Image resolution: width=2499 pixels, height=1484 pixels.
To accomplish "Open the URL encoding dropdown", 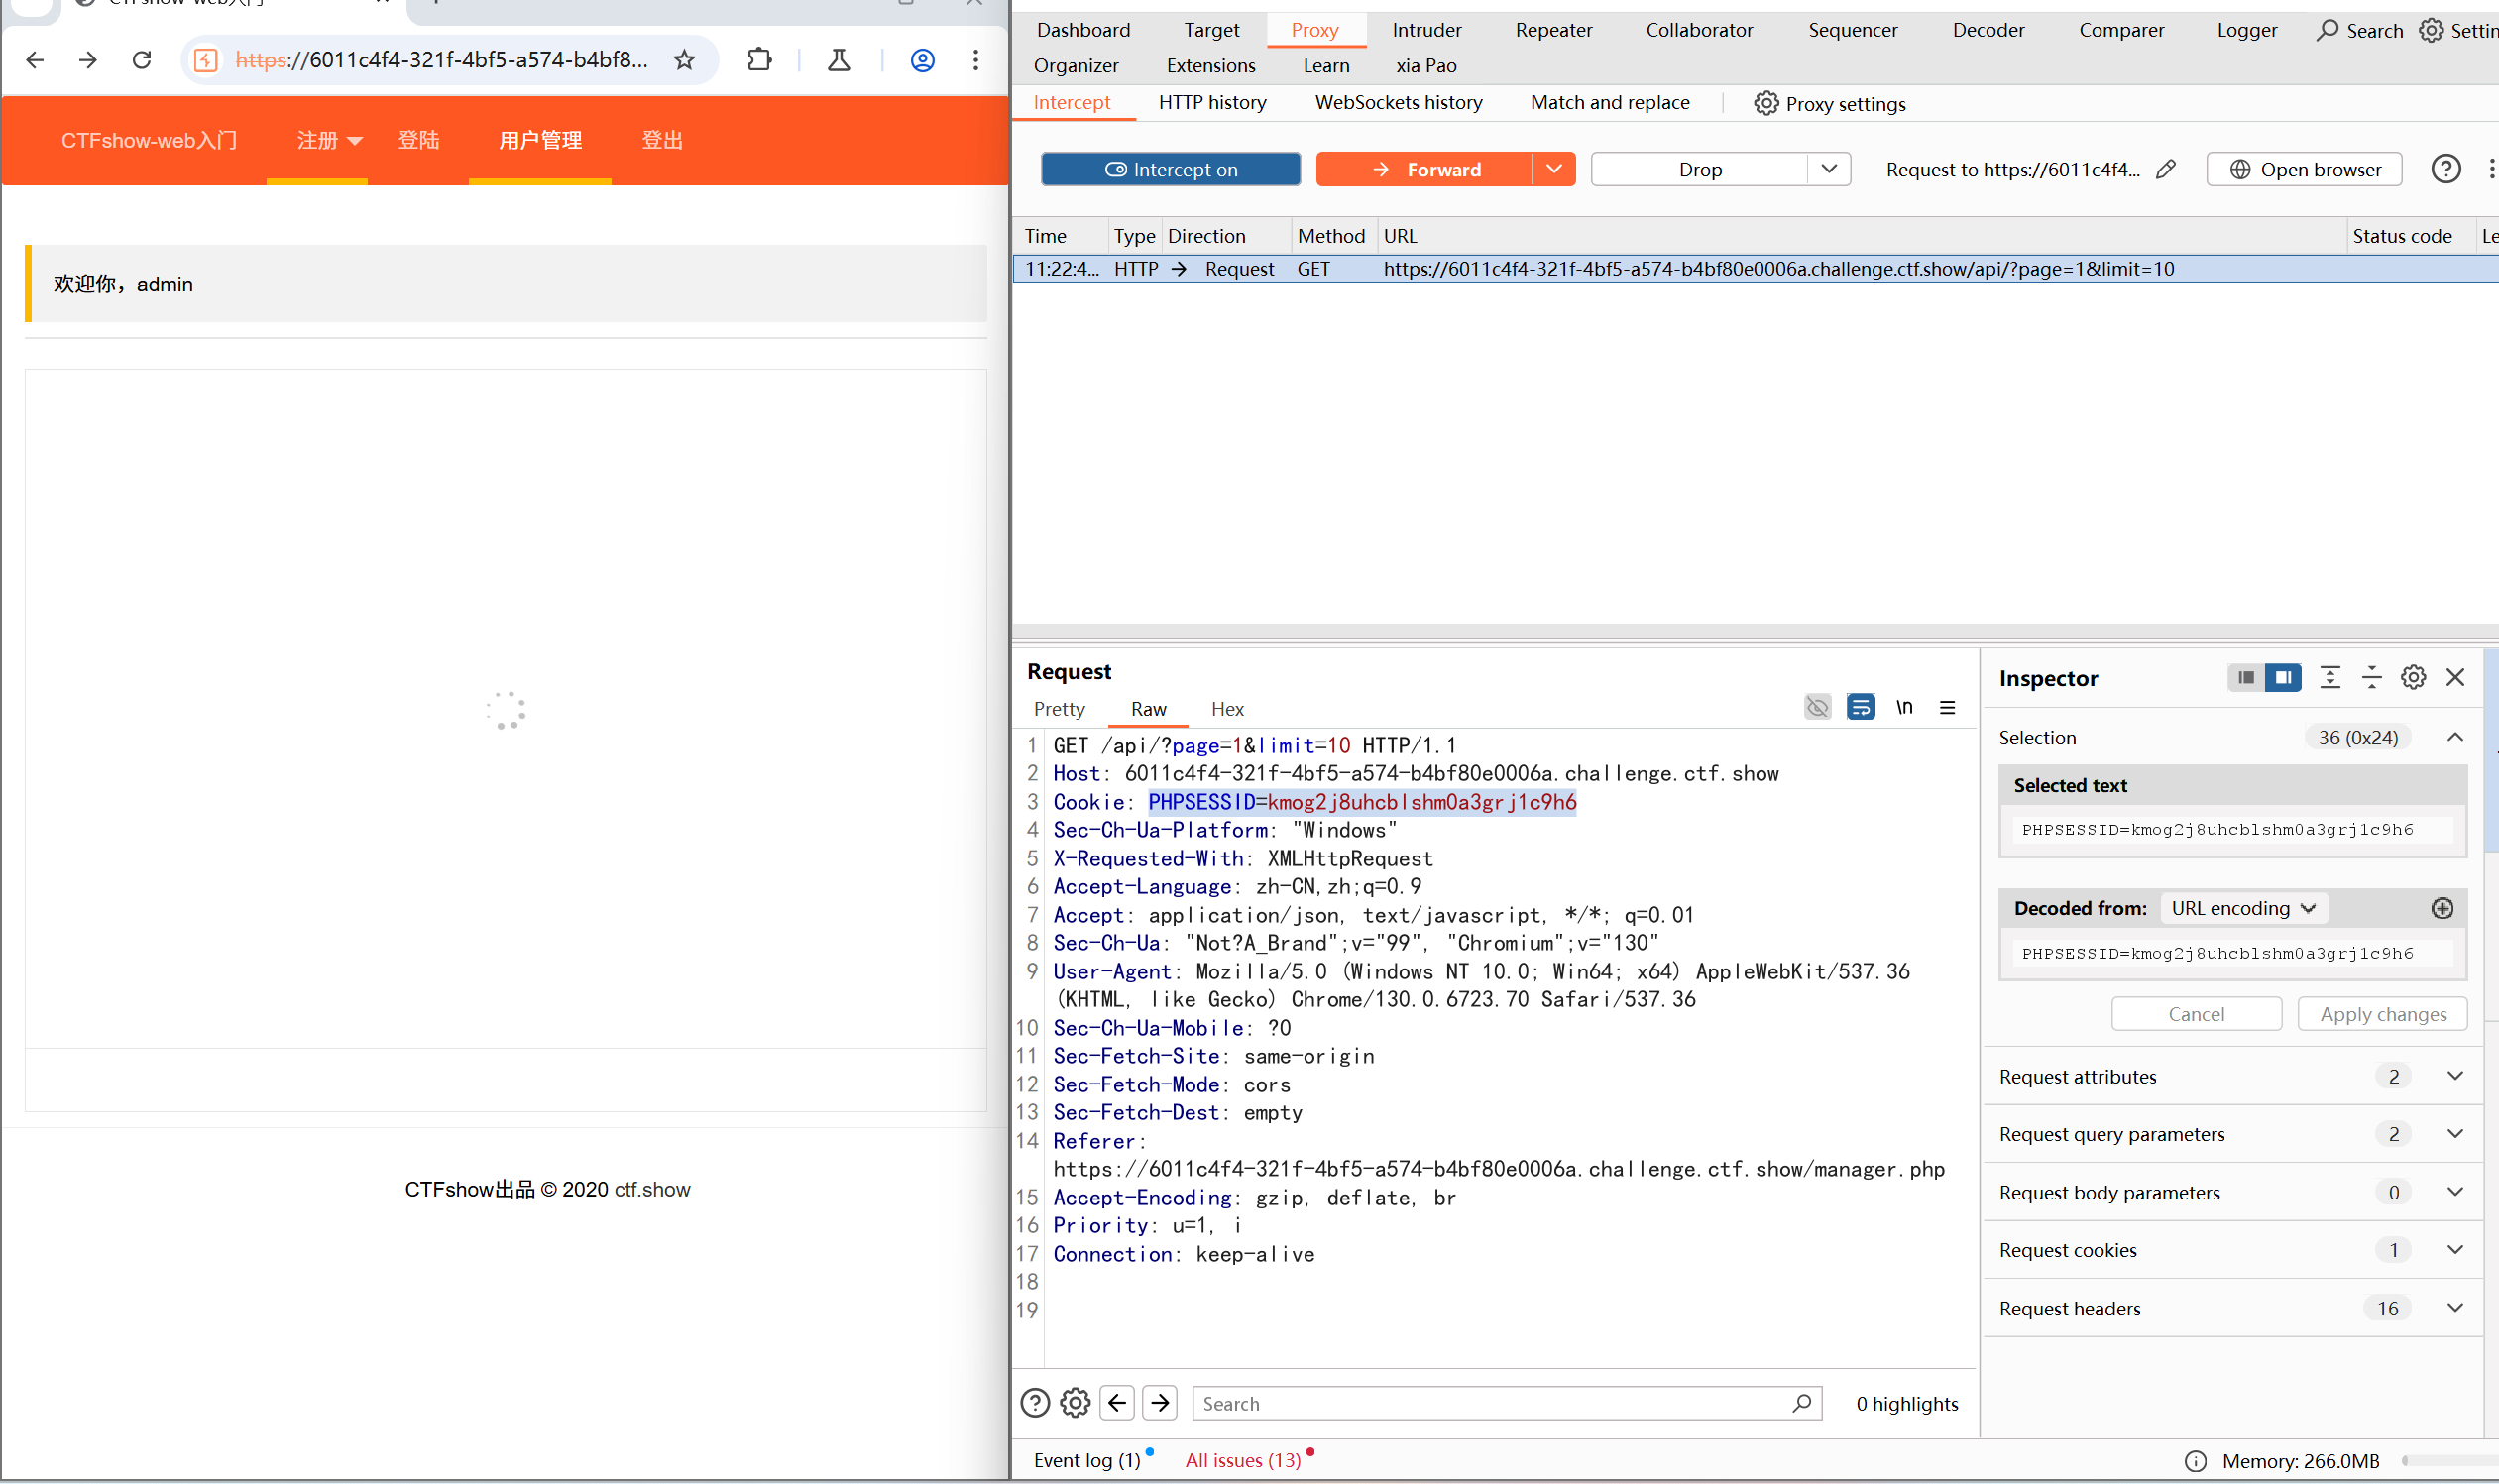I will 2243,908.
